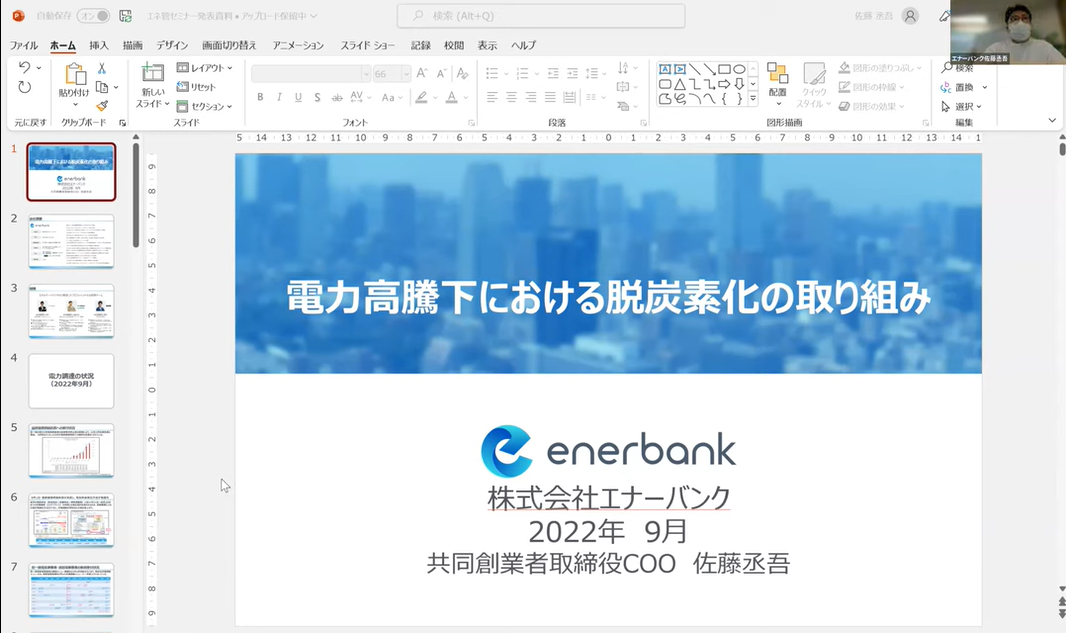Select the right arrow shape in gallery
The width and height of the screenshot is (1066, 633).
click(x=725, y=84)
